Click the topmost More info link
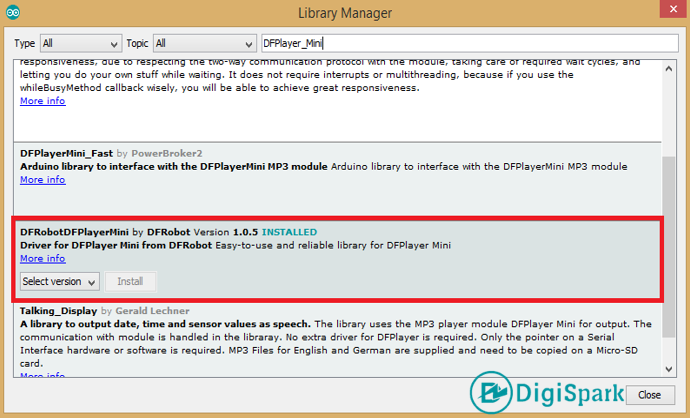The height and width of the screenshot is (418, 690). click(x=42, y=101)
